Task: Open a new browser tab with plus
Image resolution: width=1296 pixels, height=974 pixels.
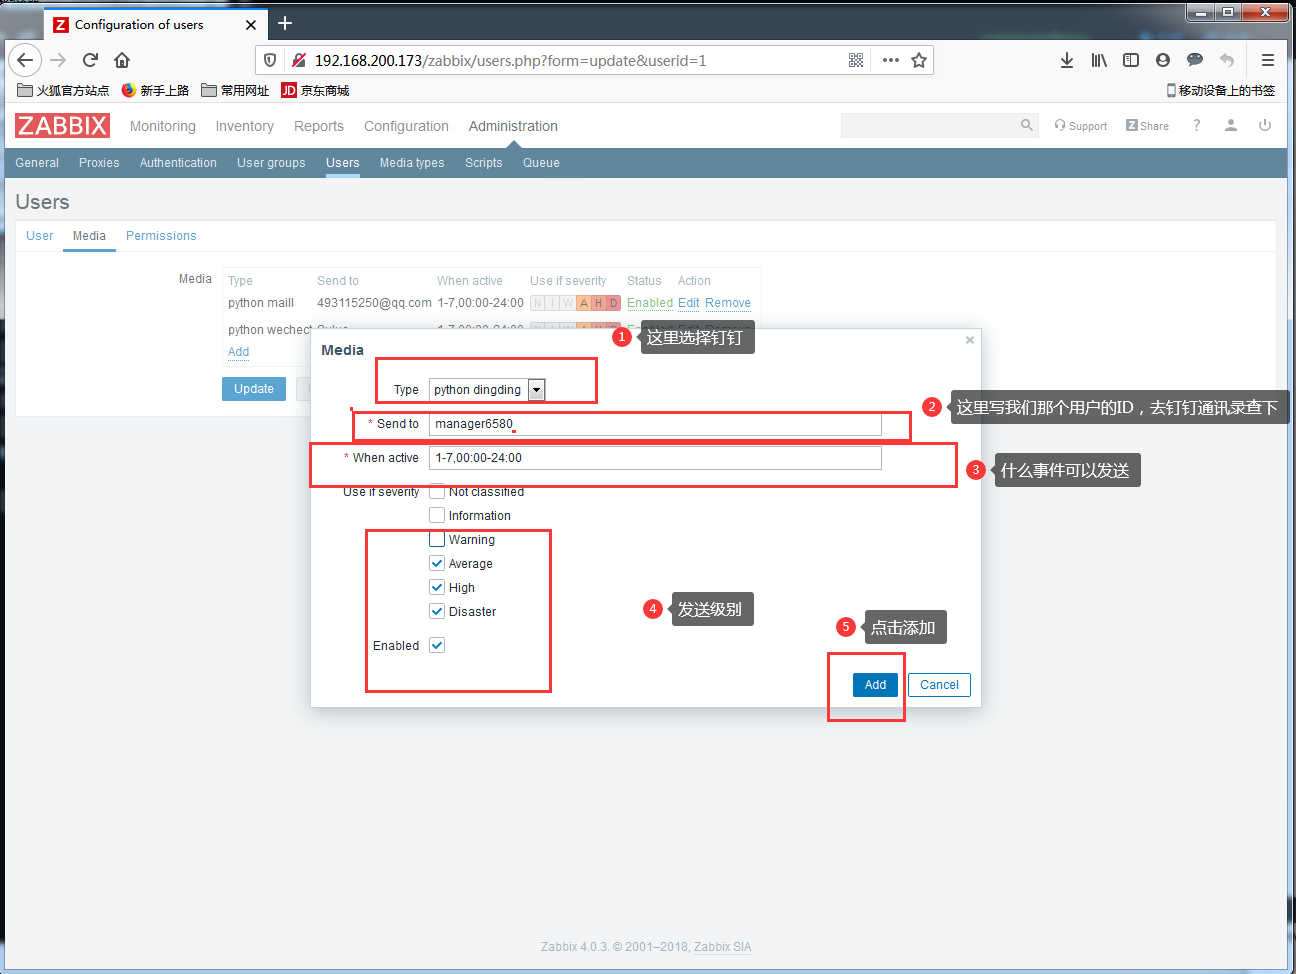Action: (285, 23)
